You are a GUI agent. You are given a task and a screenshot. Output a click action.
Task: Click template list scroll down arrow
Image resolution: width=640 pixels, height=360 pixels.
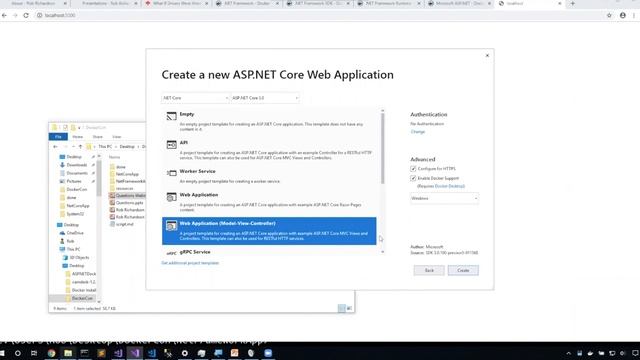coord(382,252)
